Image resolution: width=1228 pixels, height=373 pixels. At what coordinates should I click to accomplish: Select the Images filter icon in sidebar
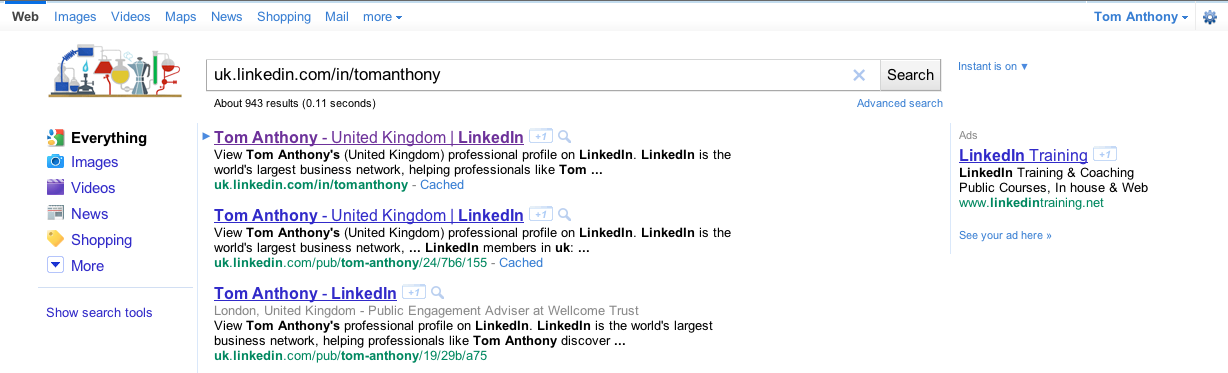point(55,162)
